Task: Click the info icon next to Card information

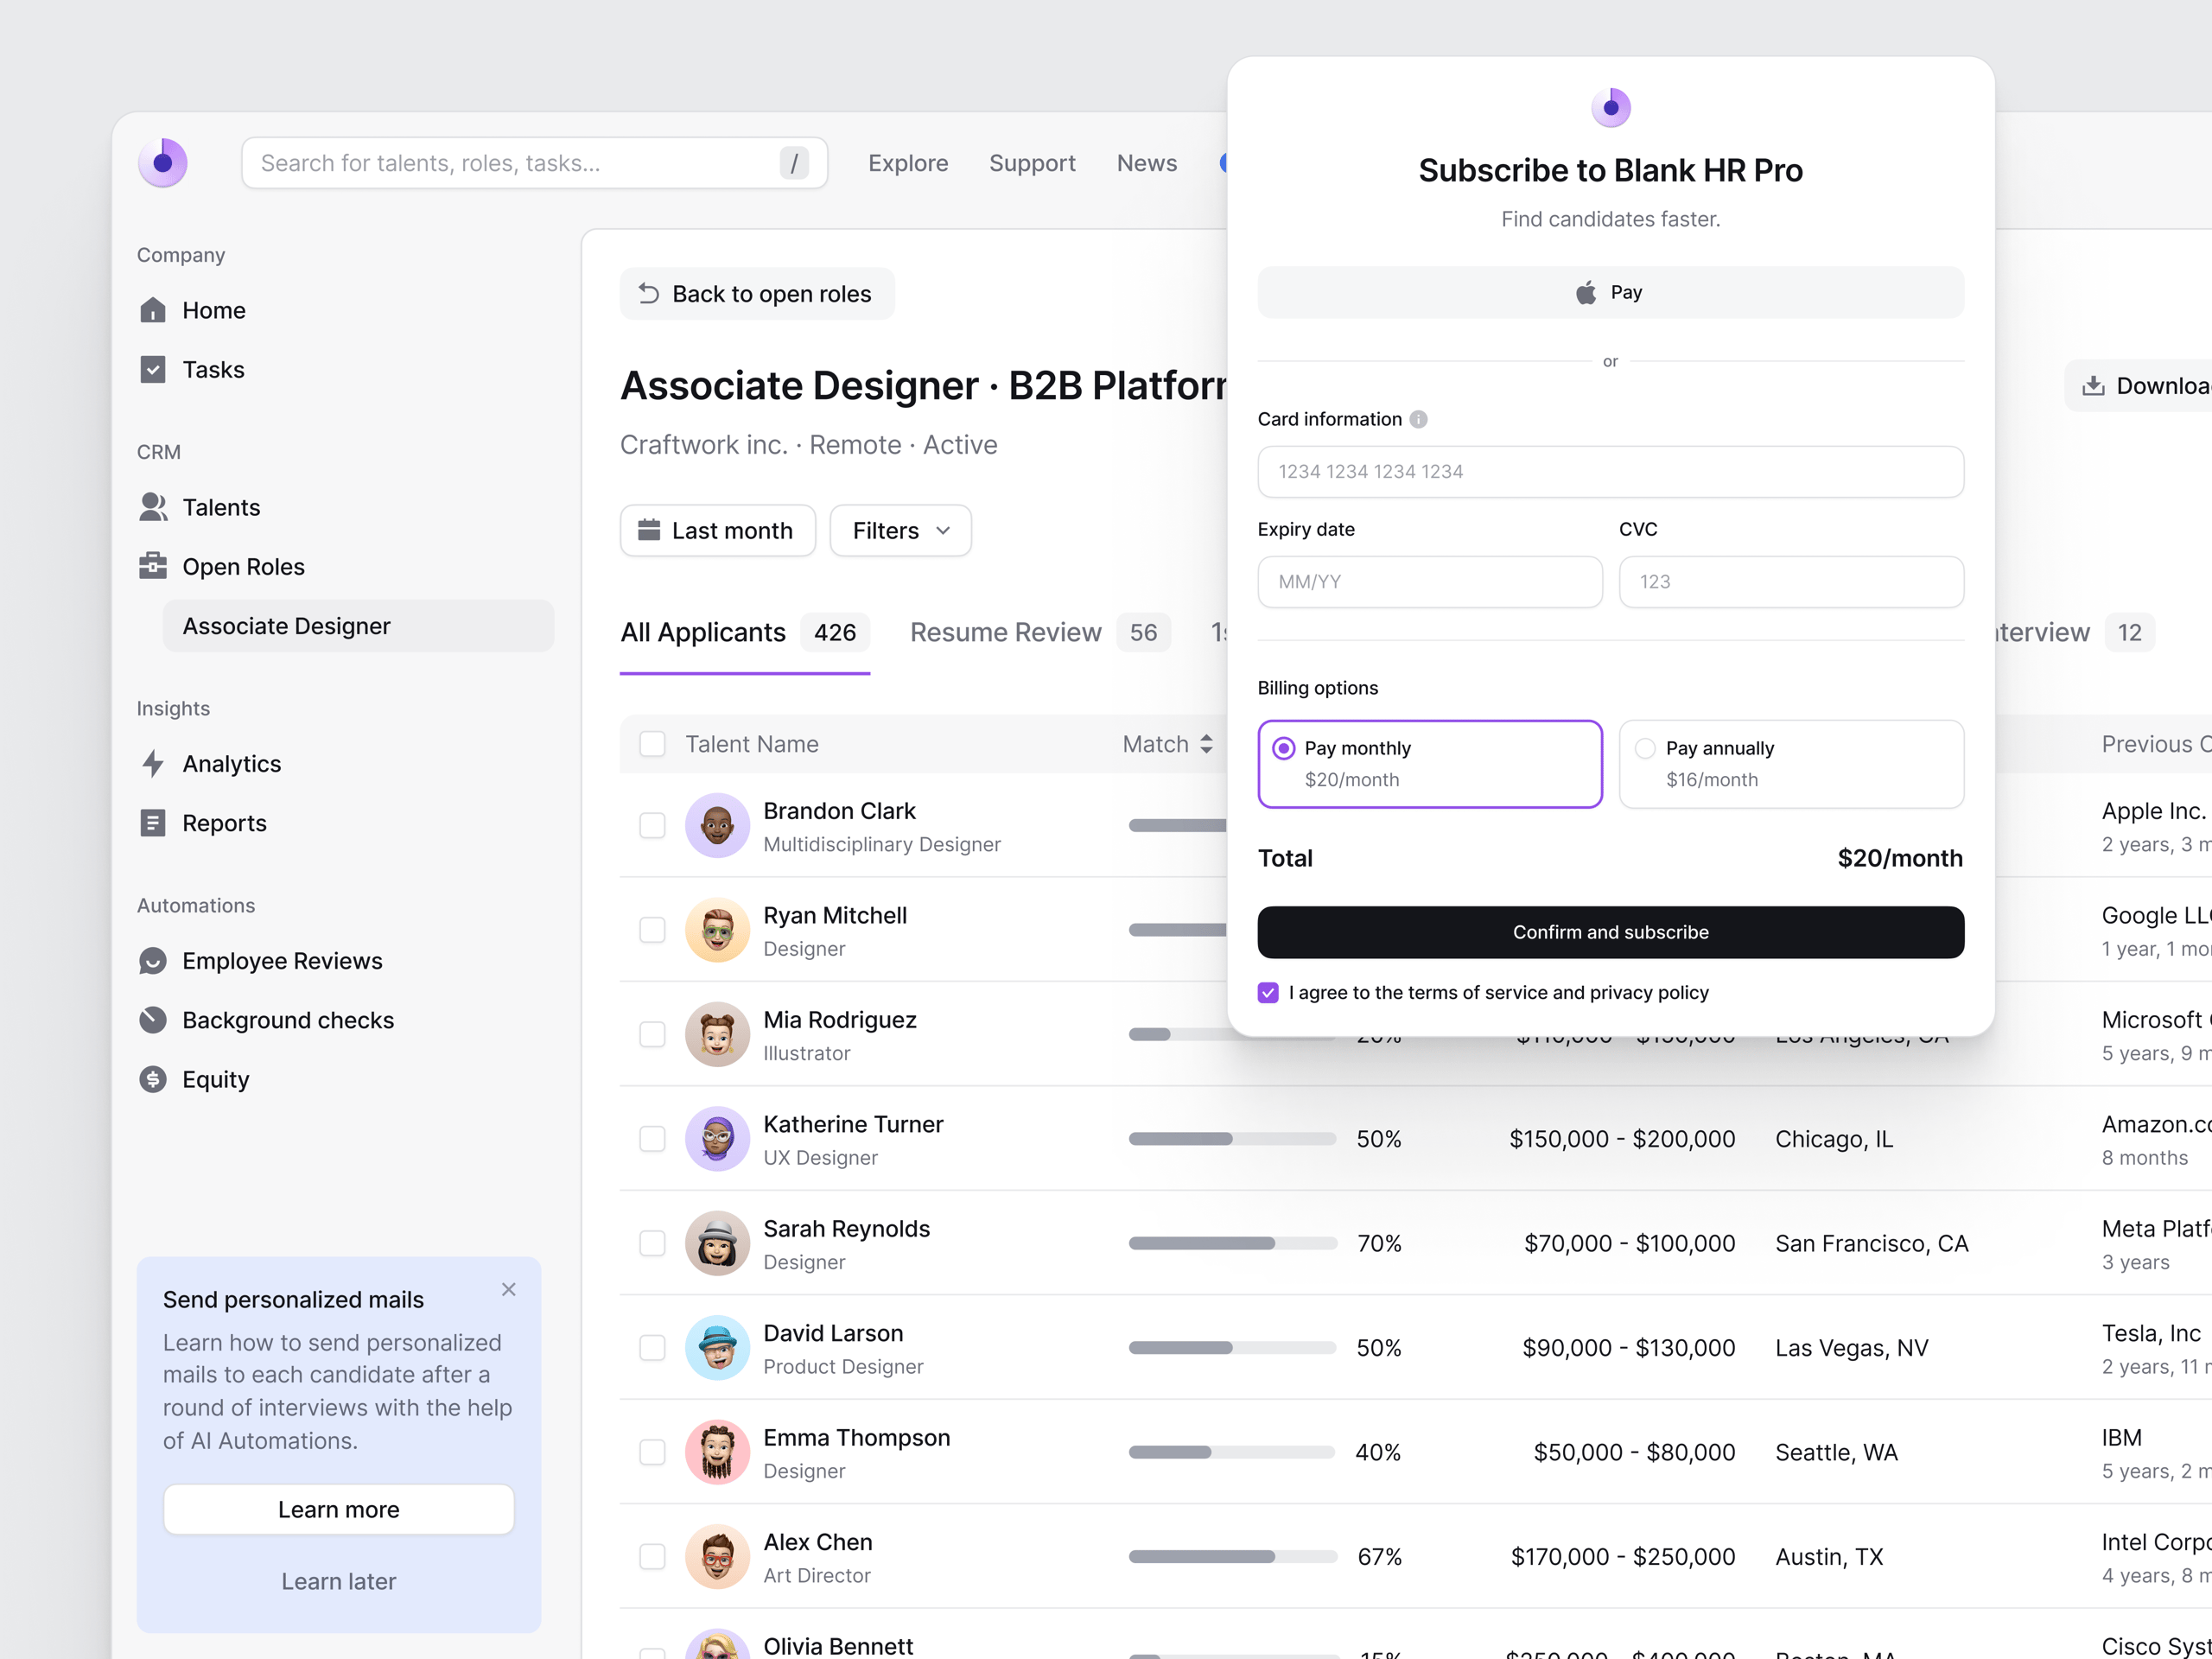Action: click(1418, 419)
